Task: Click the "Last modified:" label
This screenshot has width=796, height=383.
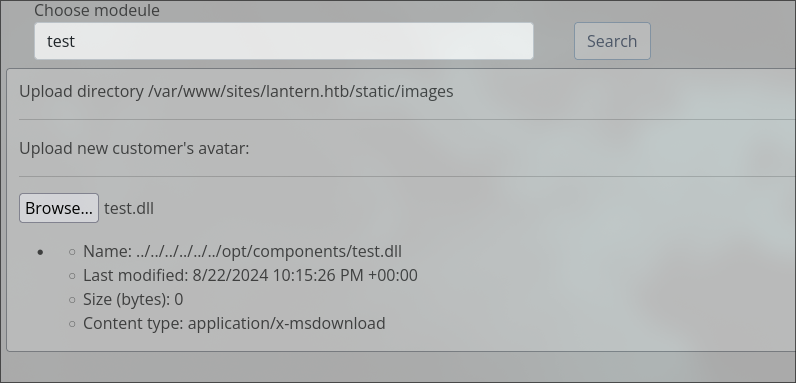Action: point(136,275)
